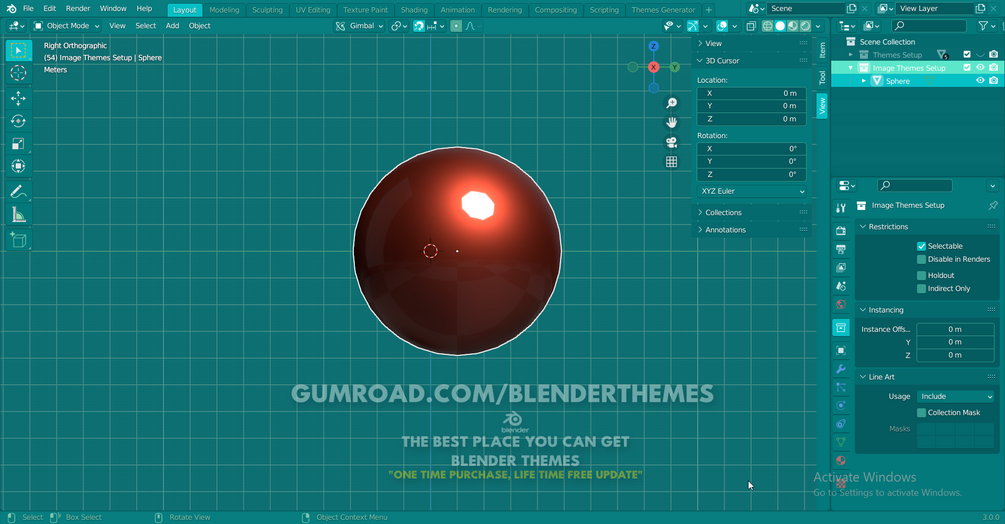The width and height of the screenshot is (1005, 524).
Task: Open the View Layer properties tab
Action: pyautogui.click(x=841, y=268)
